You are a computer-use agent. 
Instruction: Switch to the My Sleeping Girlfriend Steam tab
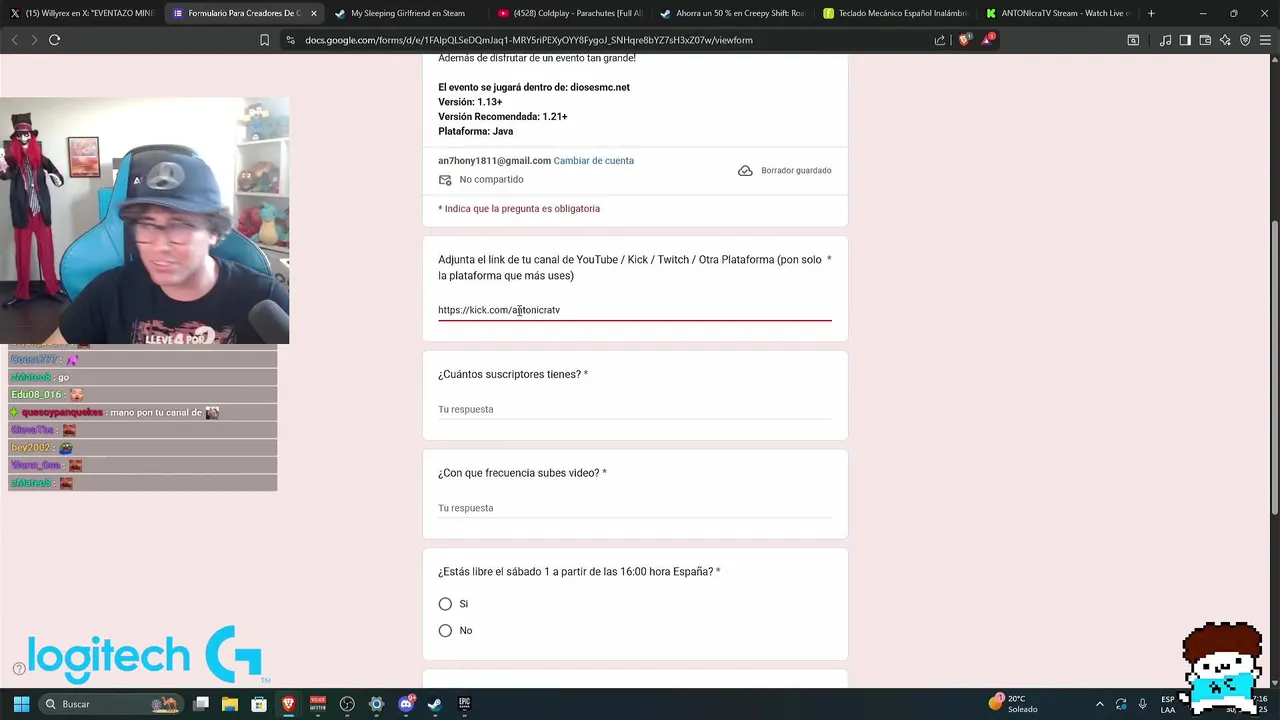[x=407, y=13]
